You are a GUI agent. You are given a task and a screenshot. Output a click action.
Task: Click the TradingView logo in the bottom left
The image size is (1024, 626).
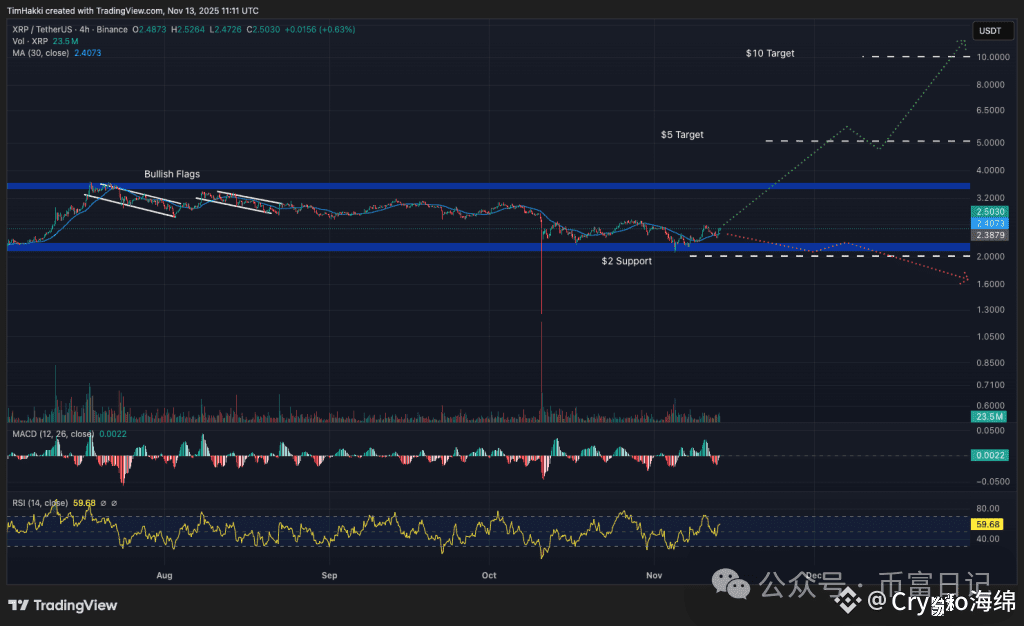(x=62, y=605)
